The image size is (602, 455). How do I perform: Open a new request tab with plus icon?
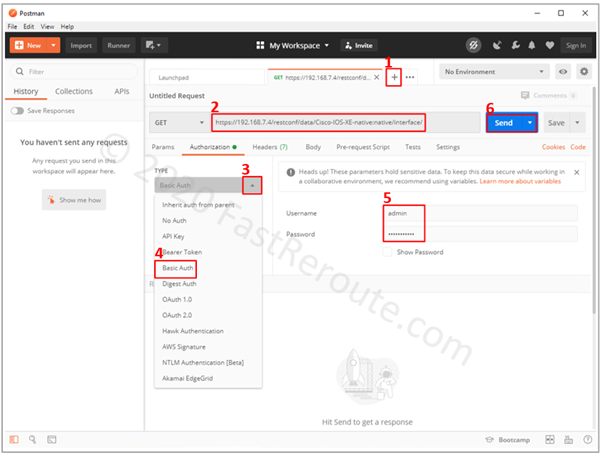[394, 77]
